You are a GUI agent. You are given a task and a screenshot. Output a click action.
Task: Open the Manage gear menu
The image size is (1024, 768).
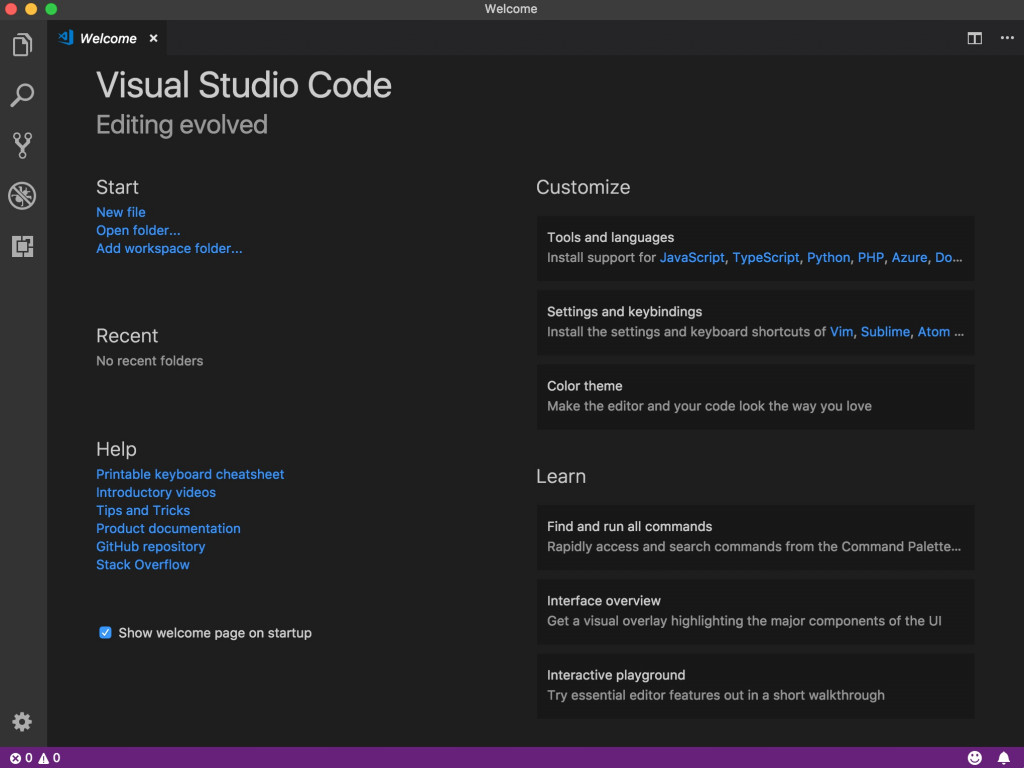22,721
